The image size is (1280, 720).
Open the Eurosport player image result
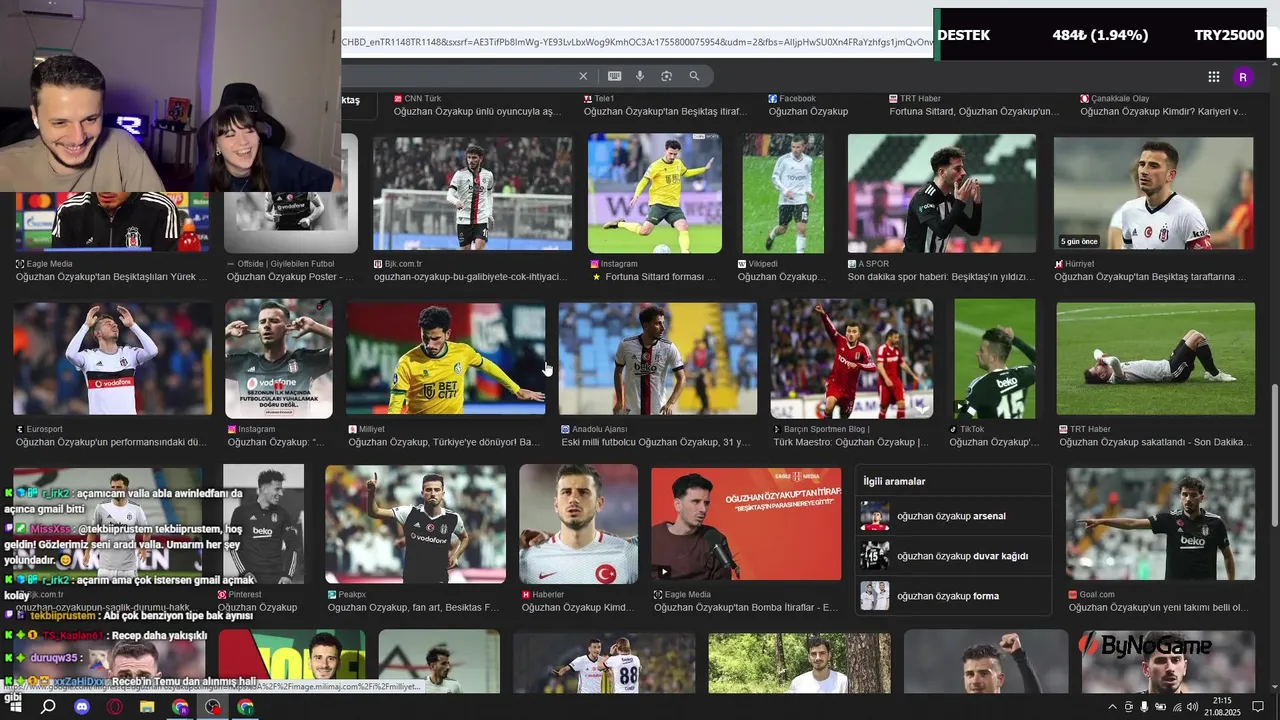[x=112, y=359]
